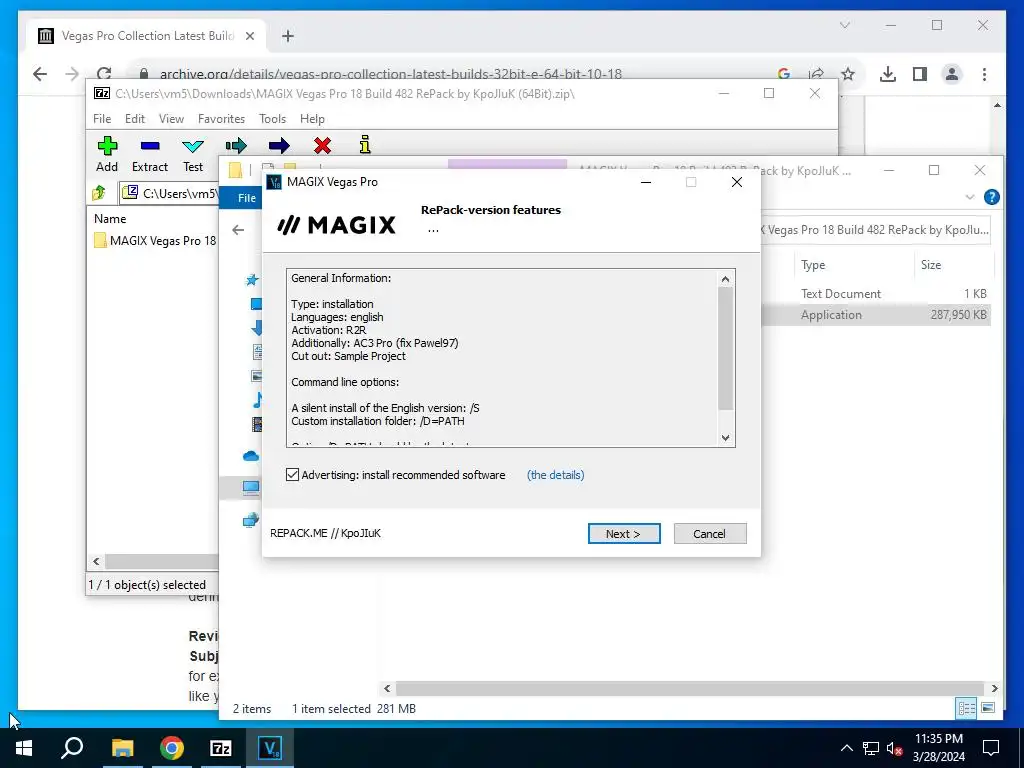
Task: Click Next in the MAGIX installer
Action: [x=624, y=534]
